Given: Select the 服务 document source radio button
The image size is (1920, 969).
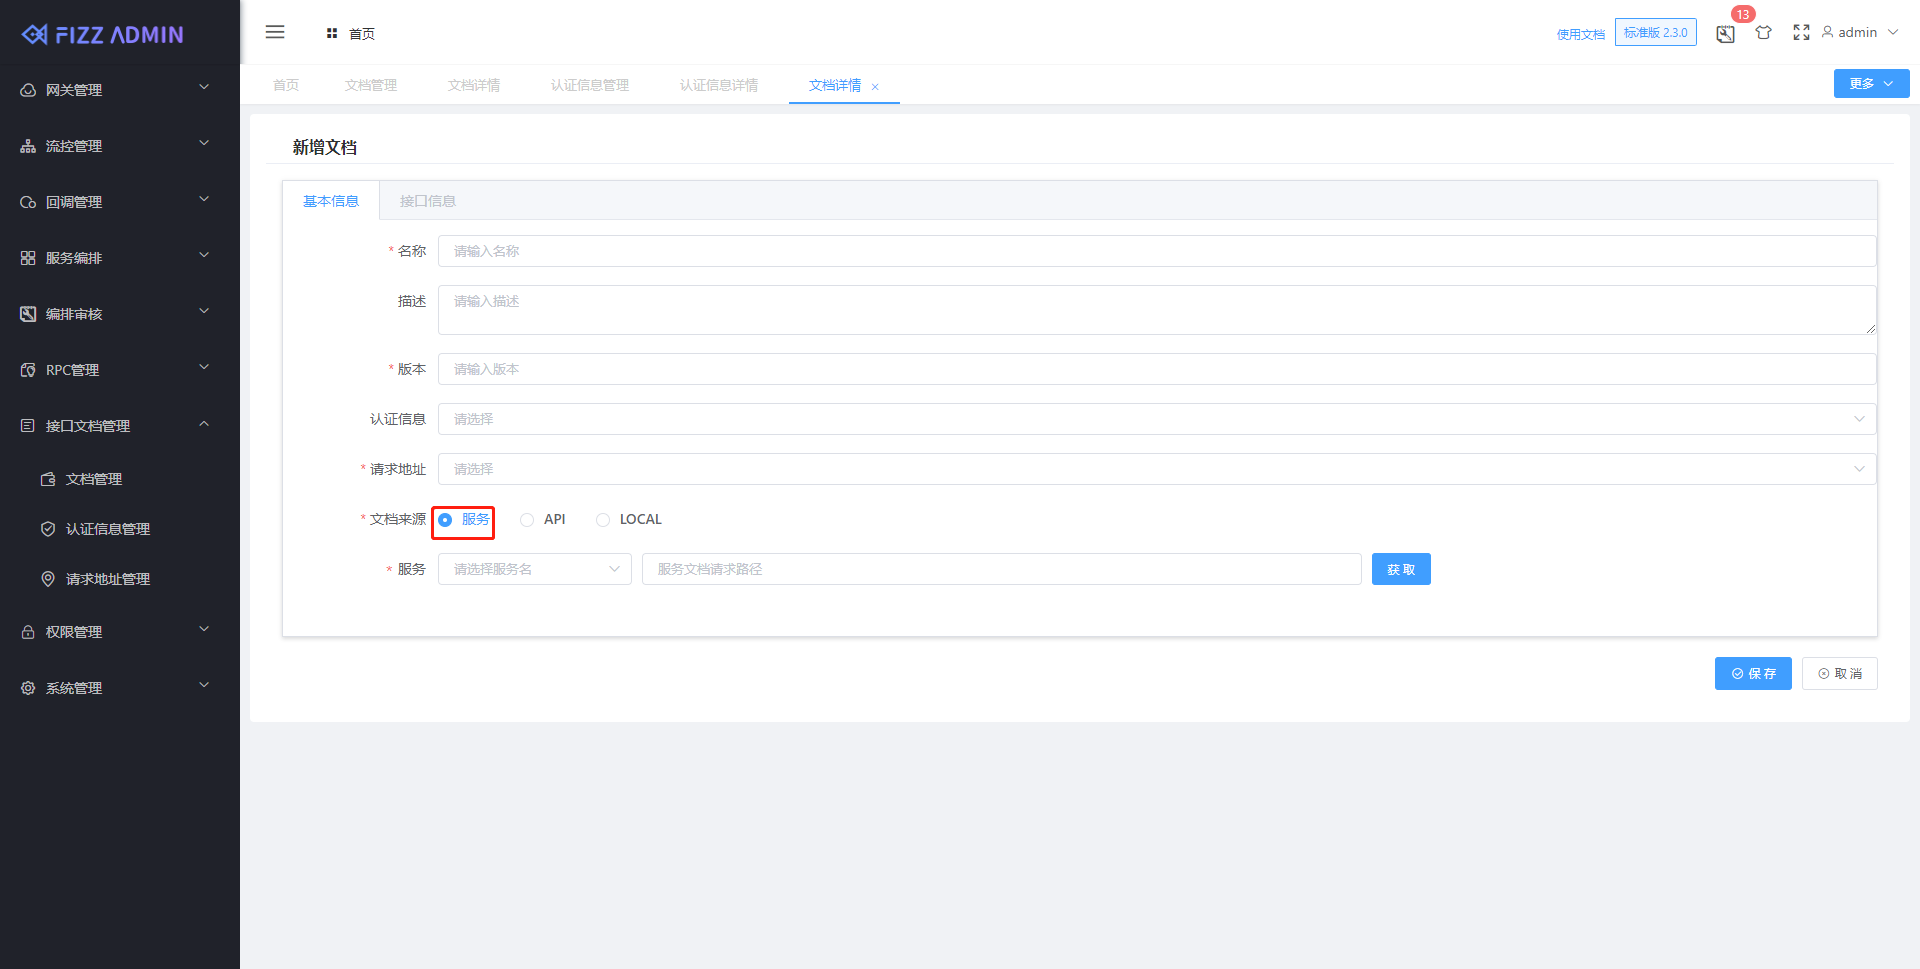Looking at the screenshot, I should point(445,519).
